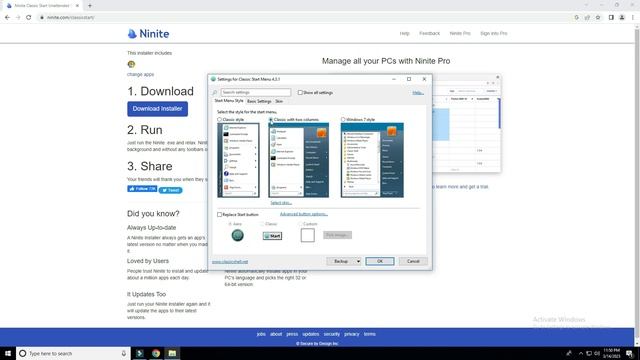Bookmark this page with the star icon

pyautogui.click(x=598, y=18)
